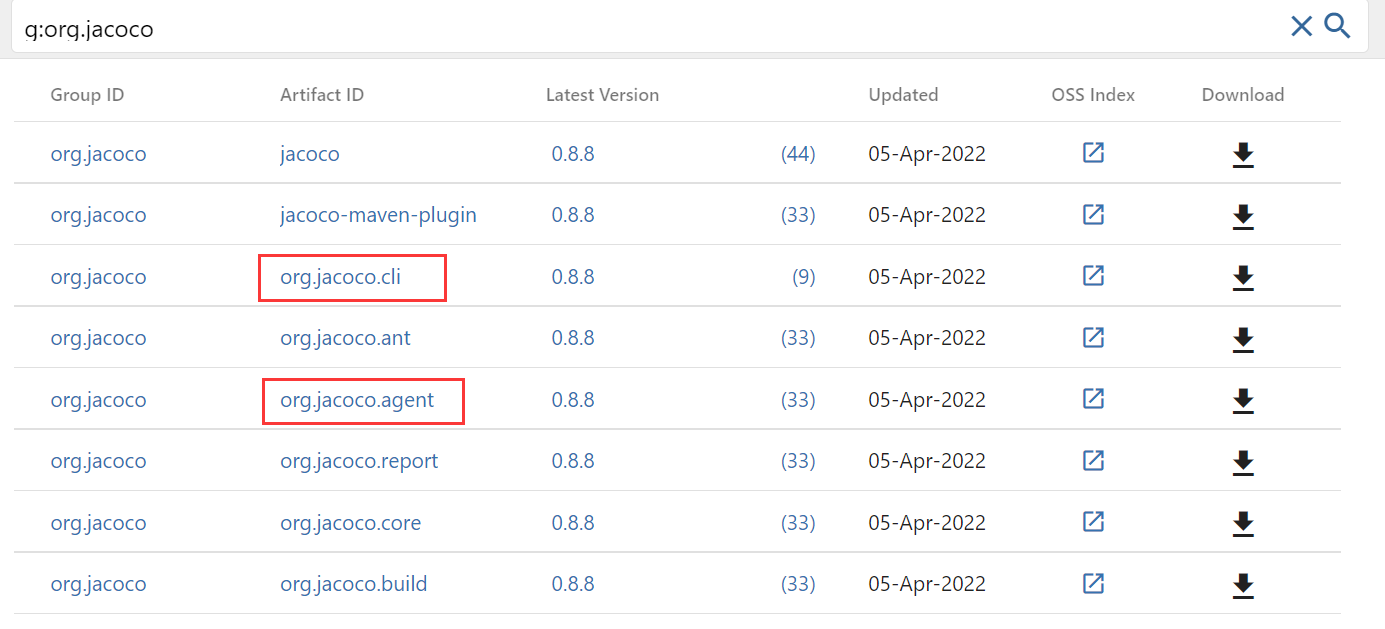This screenshot has width=1385, height=629.
Task: Open version 0.8.8 of jacoco-maven-plugin
Action: 573,215
